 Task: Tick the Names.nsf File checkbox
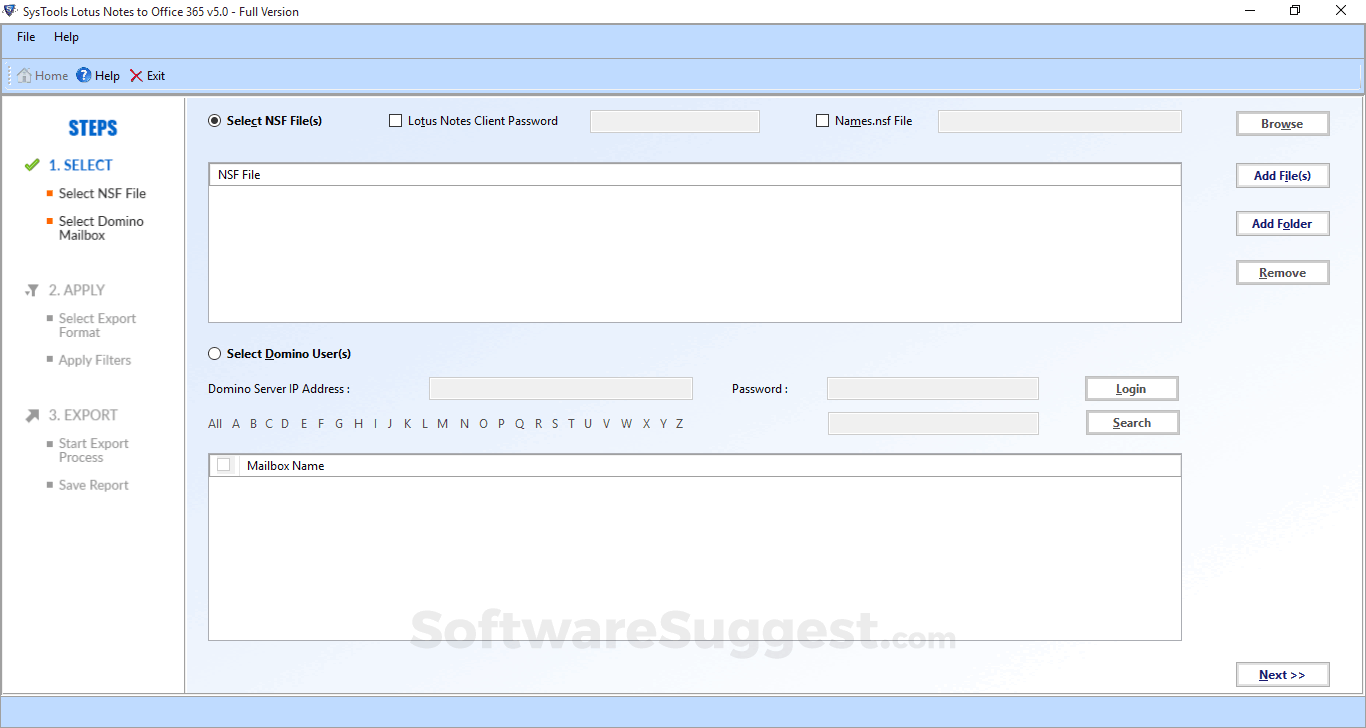(823, 121)
